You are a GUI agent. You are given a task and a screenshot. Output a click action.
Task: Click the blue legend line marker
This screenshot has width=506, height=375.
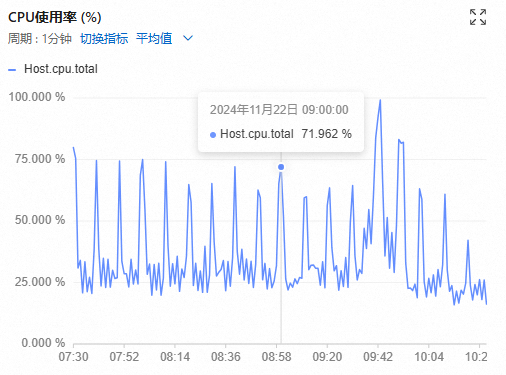[12, 70]
